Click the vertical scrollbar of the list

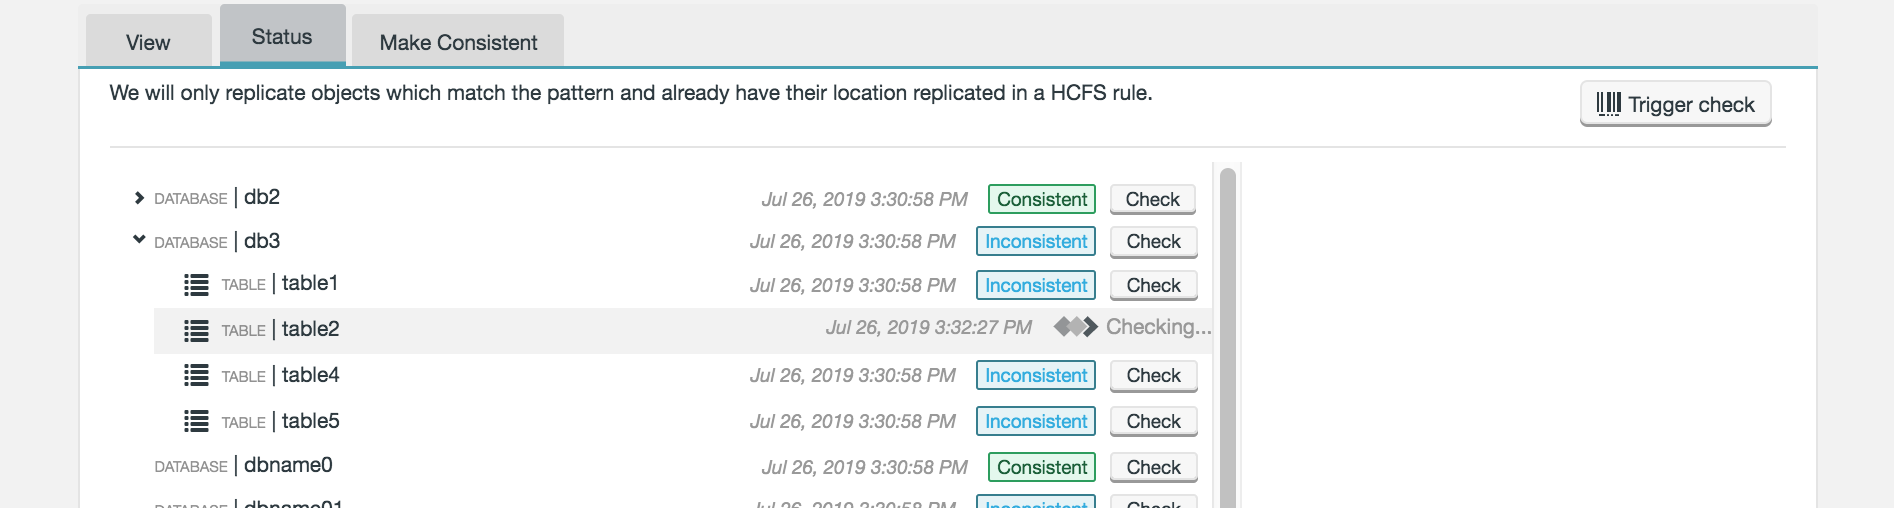tap(1228, 340)
